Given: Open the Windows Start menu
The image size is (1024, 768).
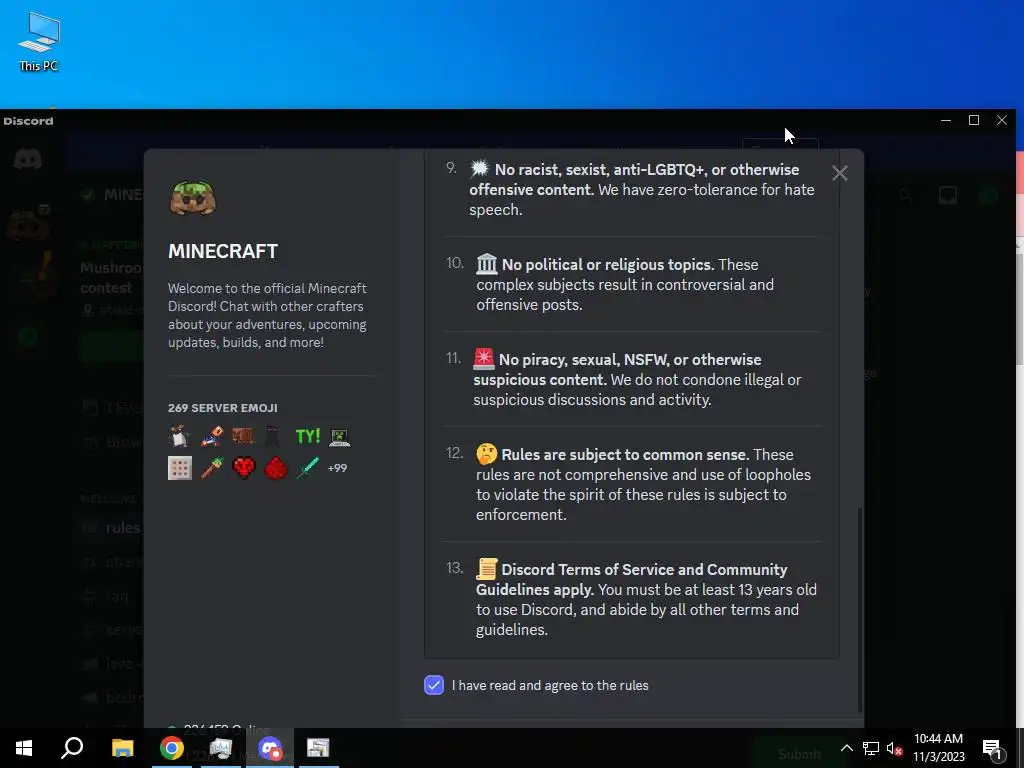Looking at the screenshot, I should coord(24,748).
